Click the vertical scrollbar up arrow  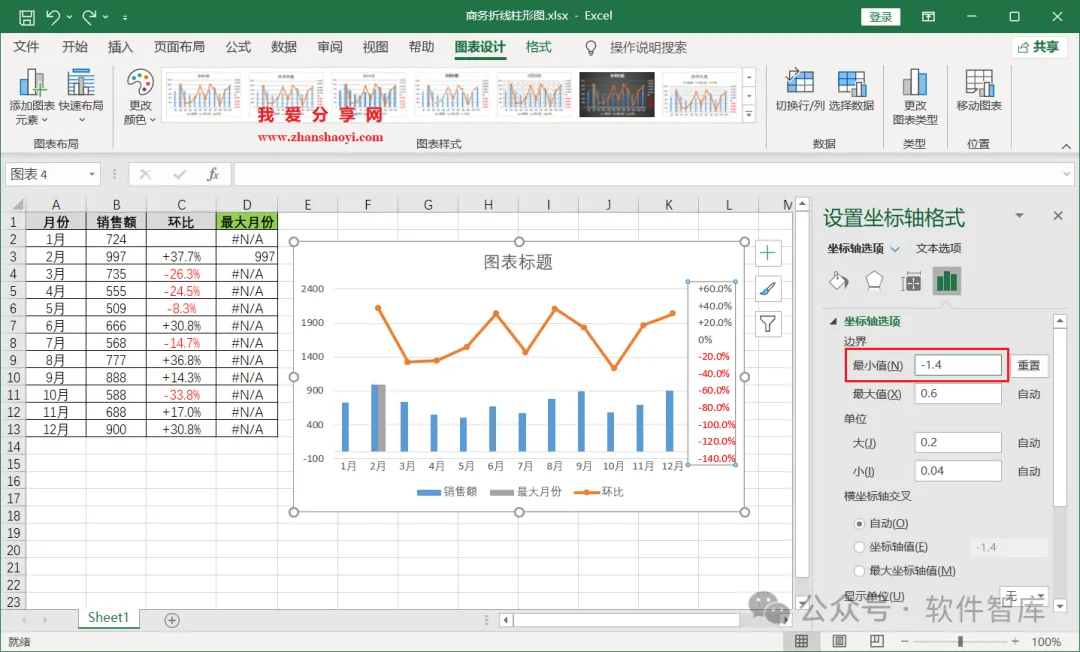pos(802,204)
